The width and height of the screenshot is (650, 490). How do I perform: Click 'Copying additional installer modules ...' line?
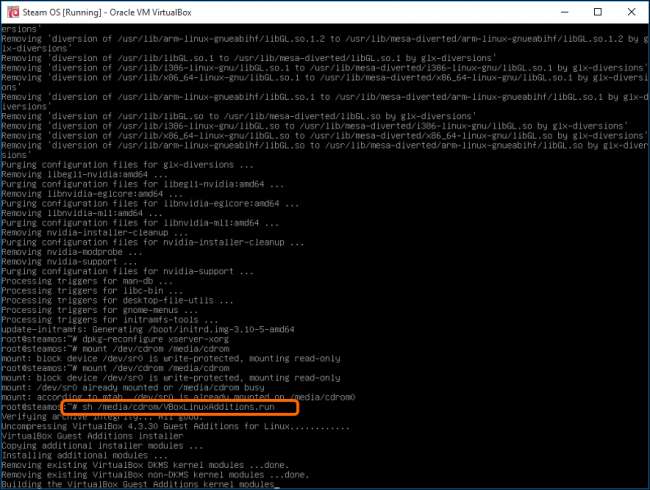(102, 446)
